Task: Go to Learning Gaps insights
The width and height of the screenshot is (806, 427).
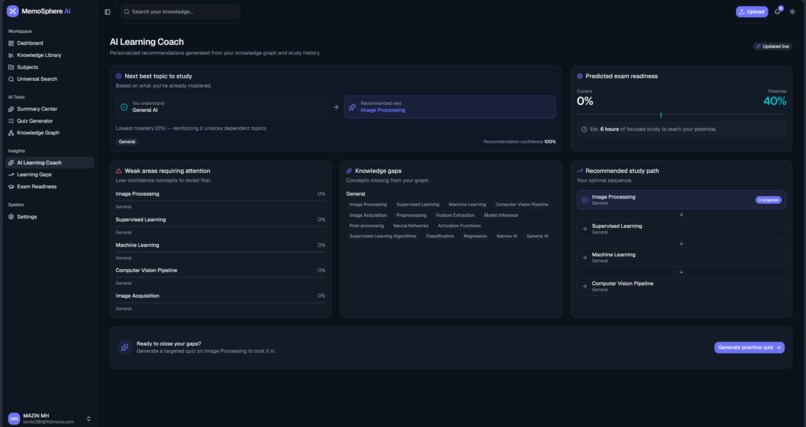Action: click(x=50, y=175)
